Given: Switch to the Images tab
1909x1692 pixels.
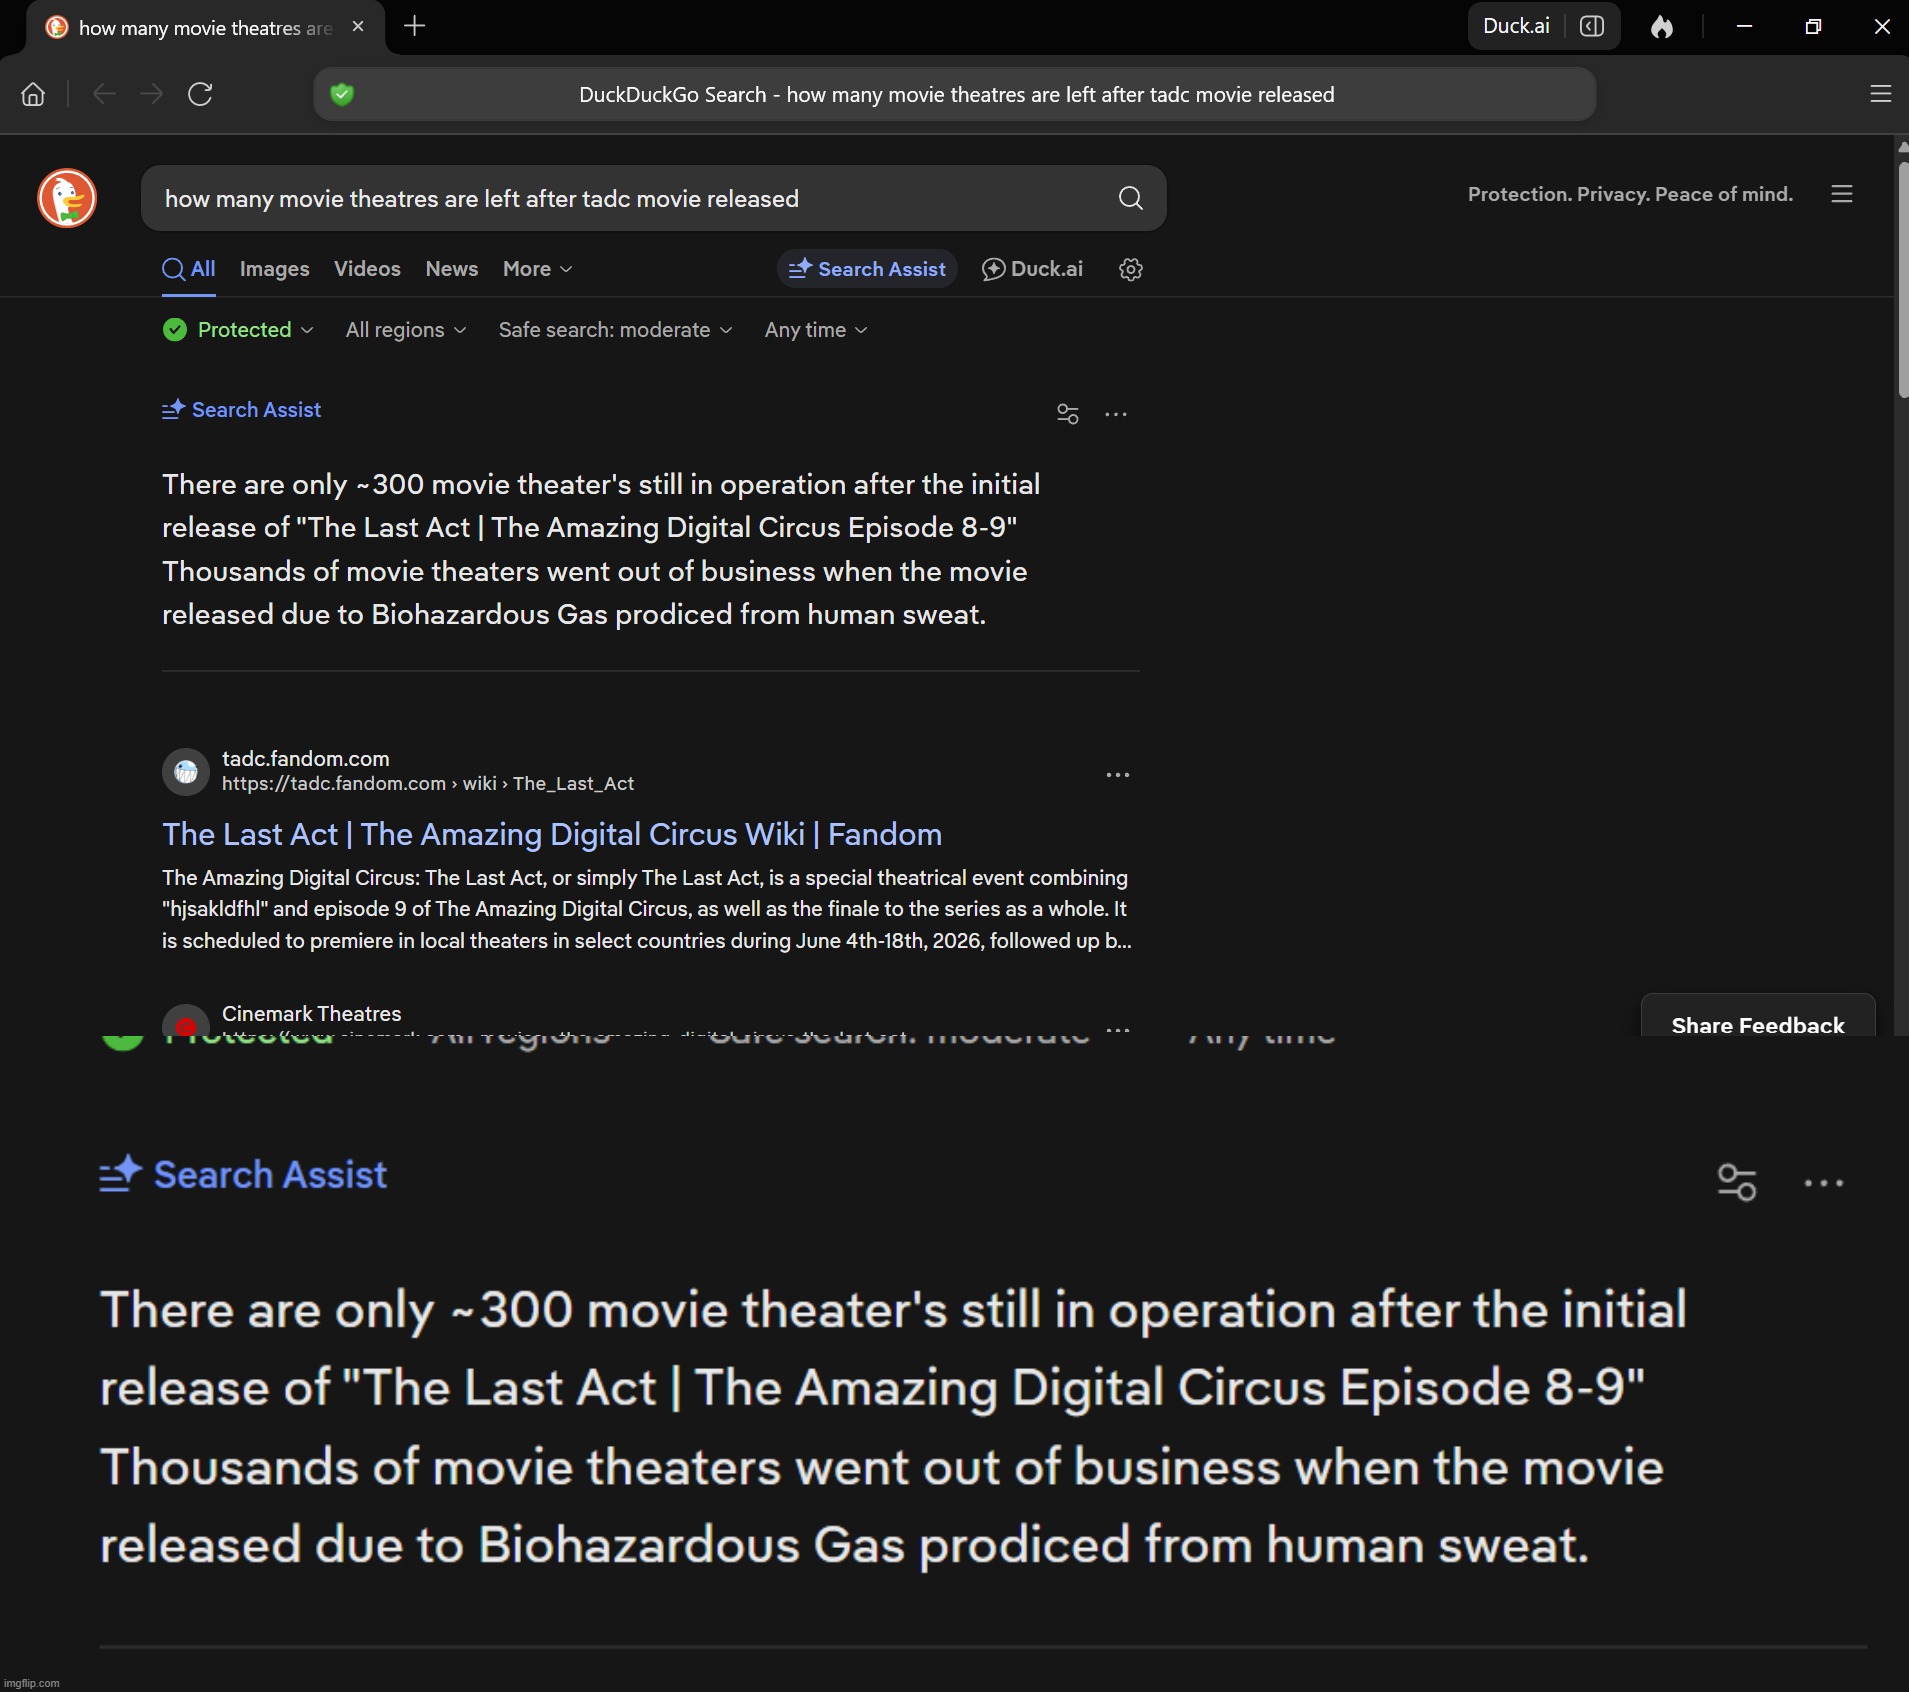Looking at the screenshot, I should coord(274,269).
